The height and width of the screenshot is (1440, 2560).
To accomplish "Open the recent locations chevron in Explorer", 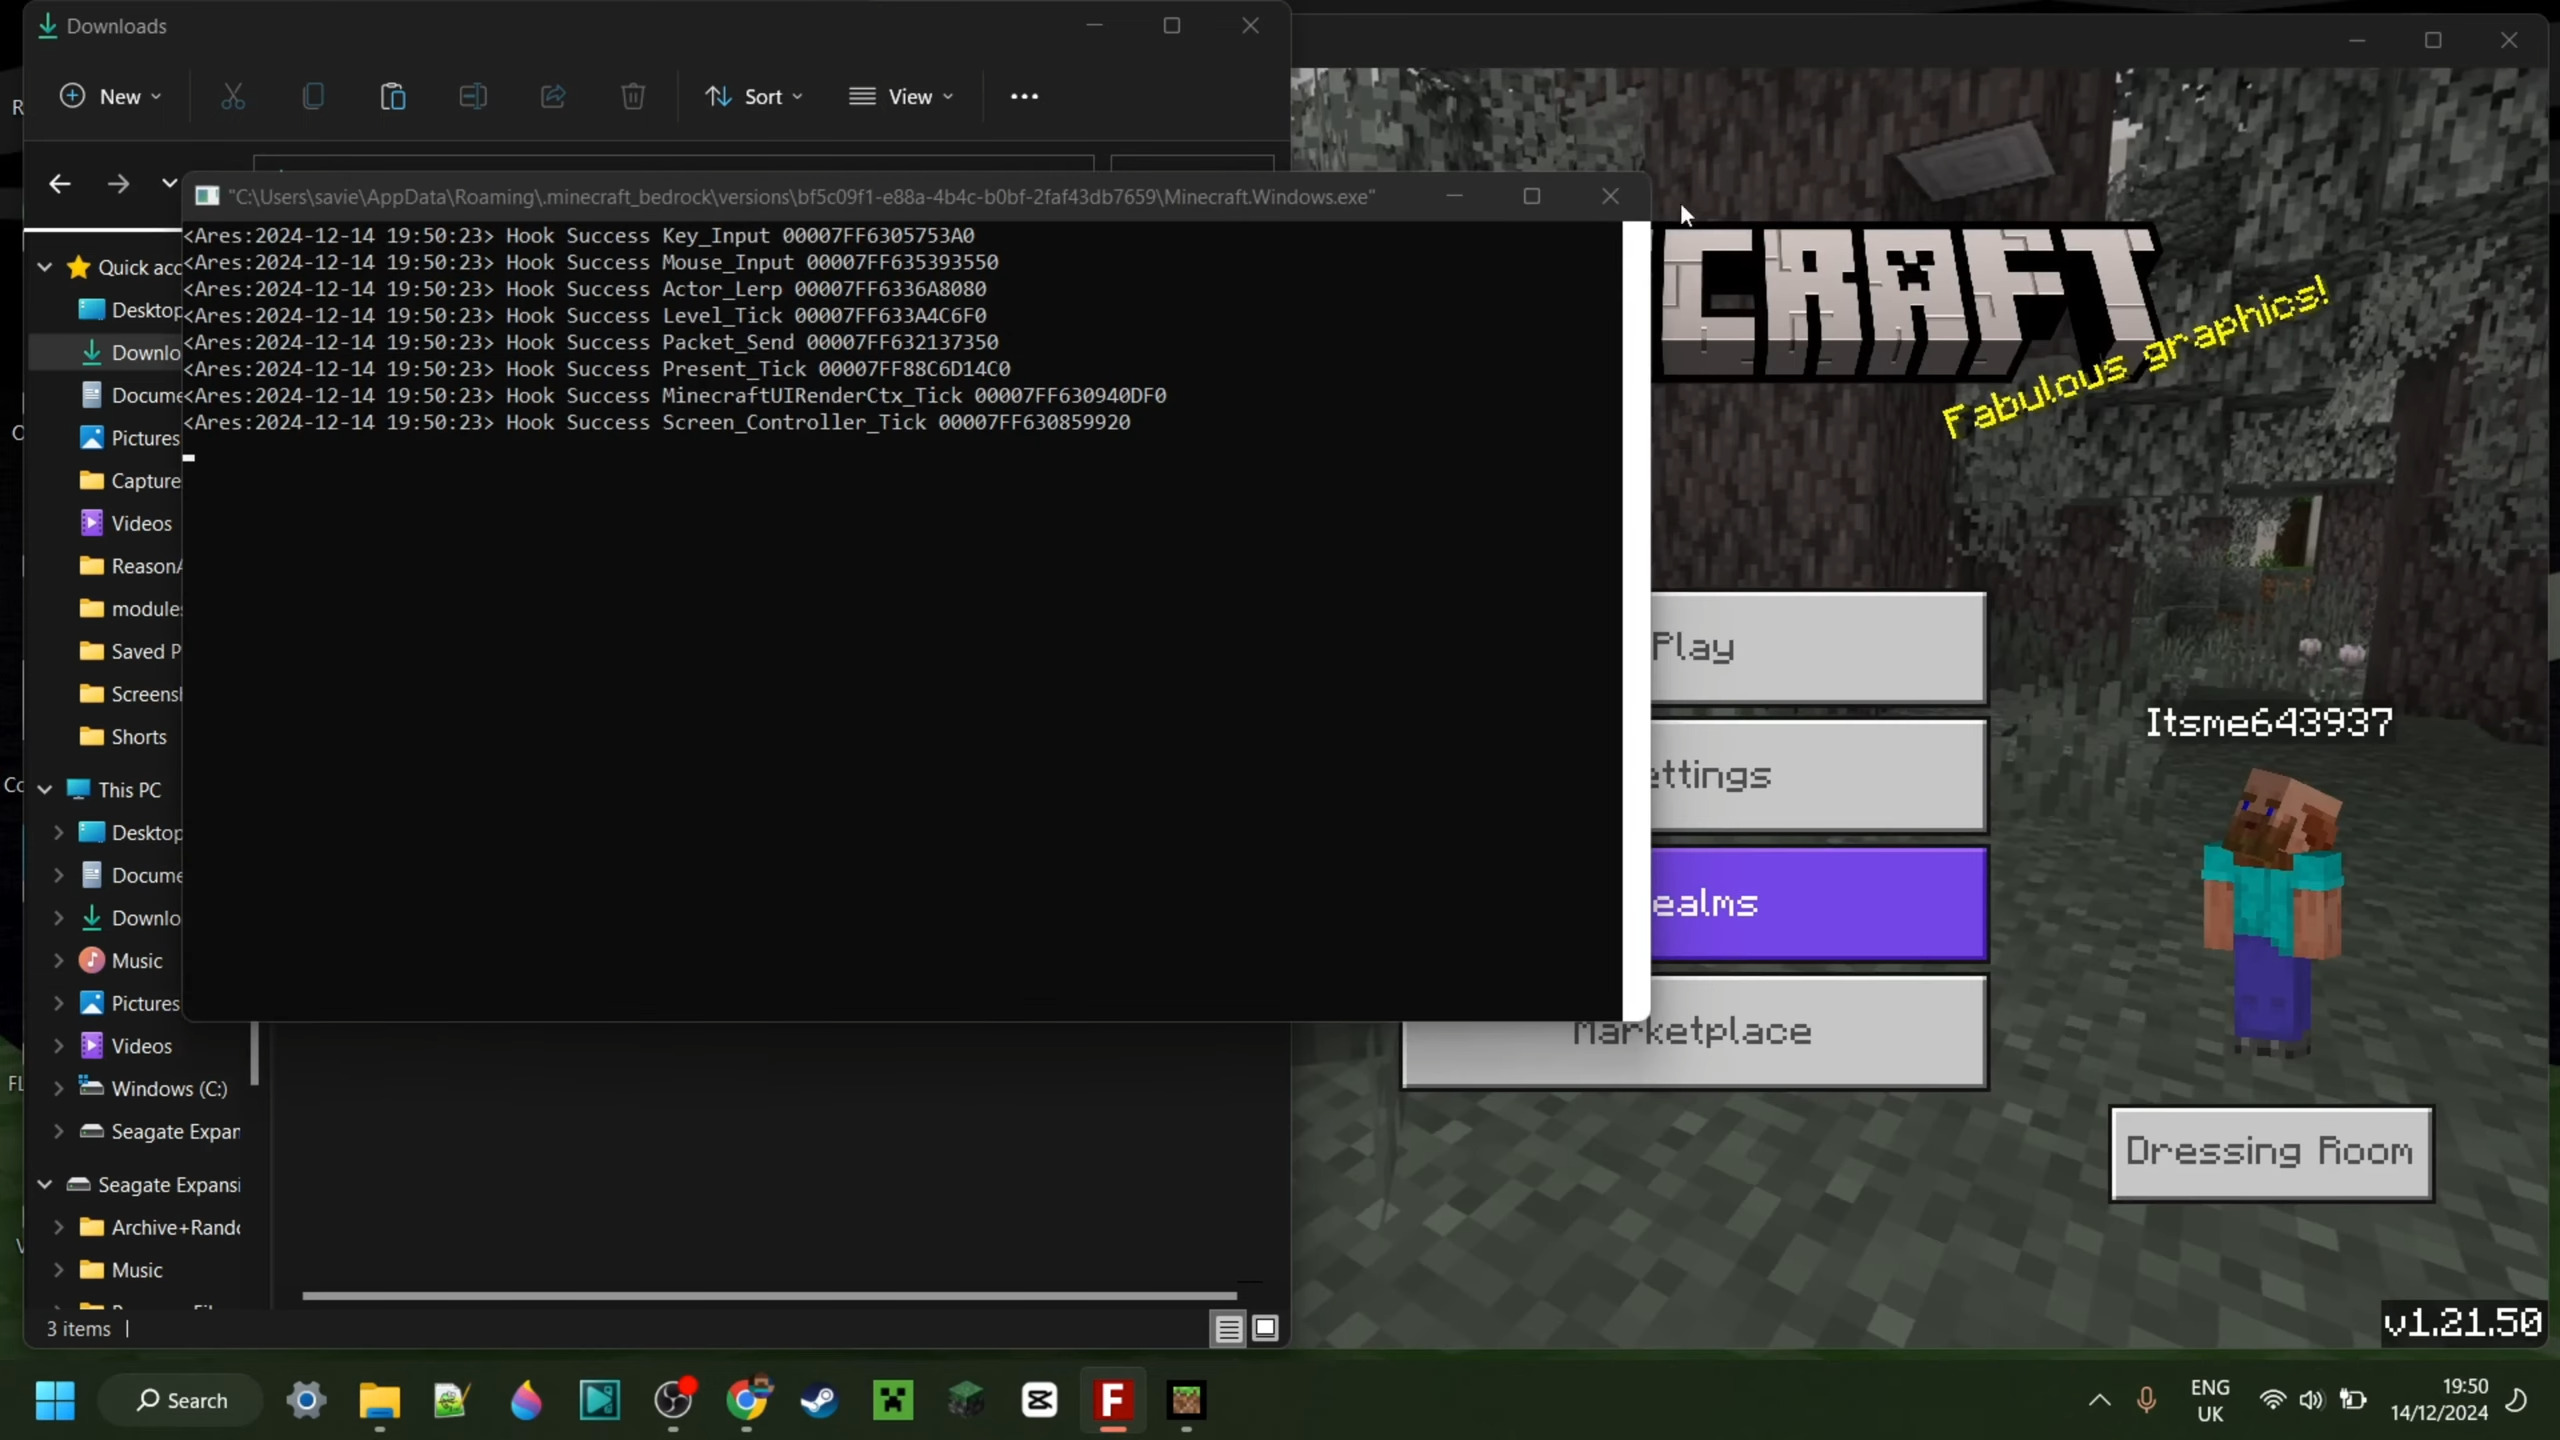I will coord(169,183).
